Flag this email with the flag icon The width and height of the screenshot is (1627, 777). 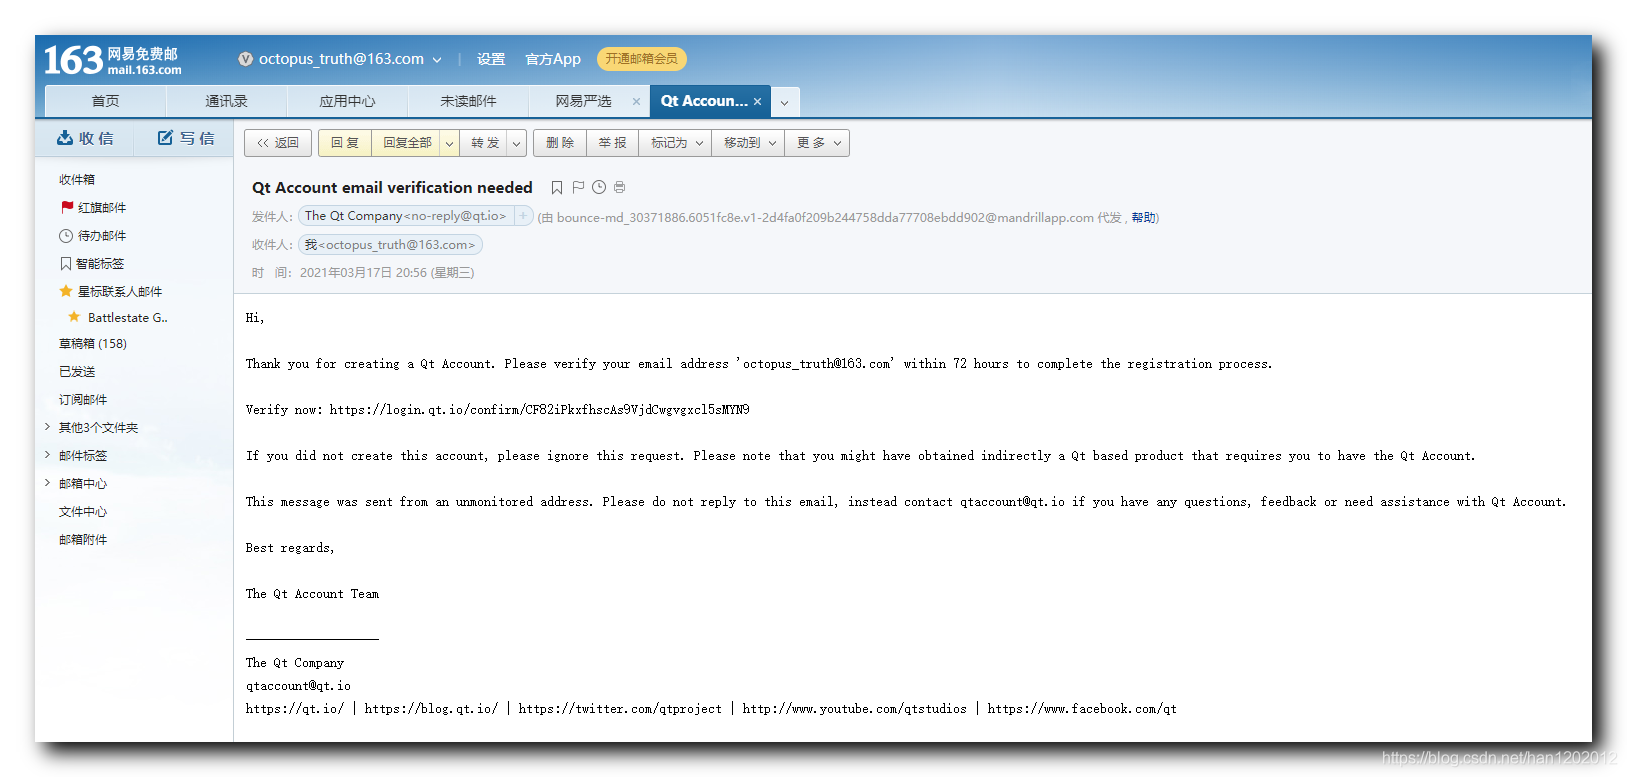(x=578, y=187)
